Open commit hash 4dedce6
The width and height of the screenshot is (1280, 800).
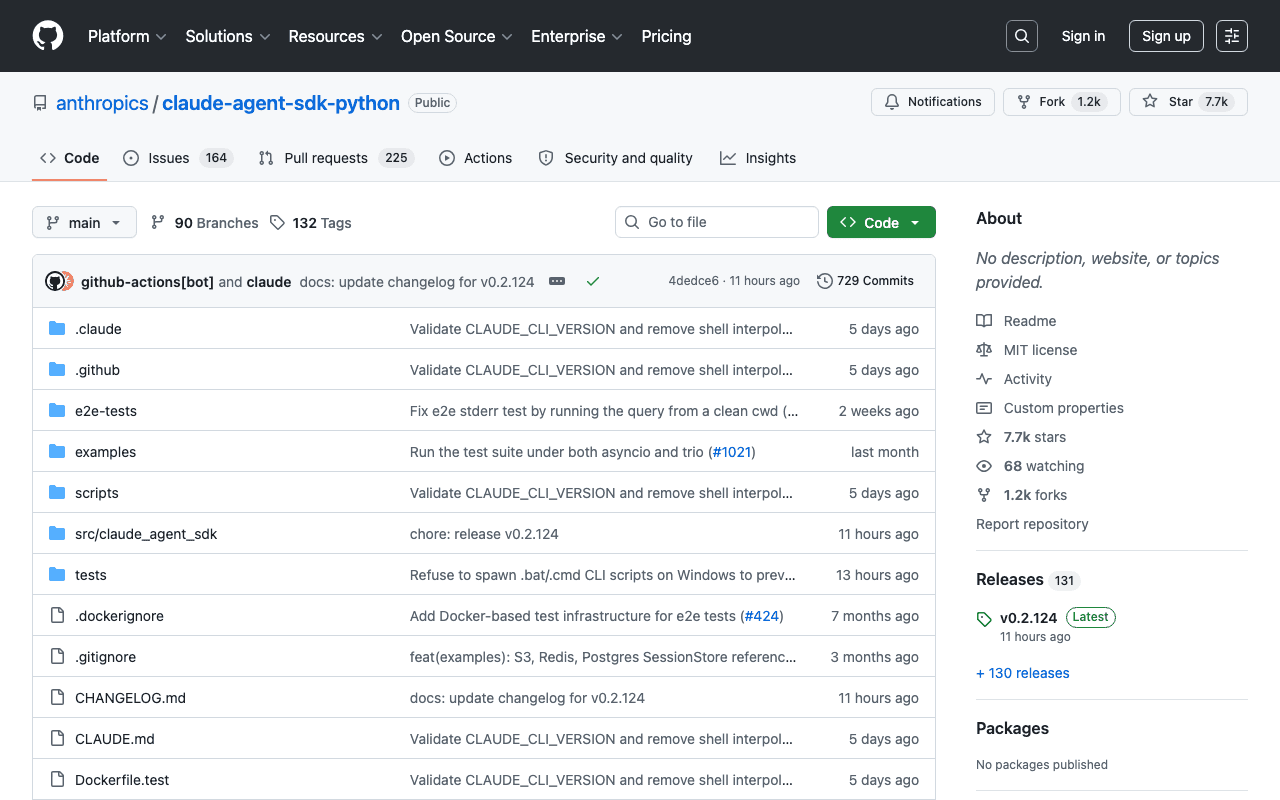click(693, 281)
